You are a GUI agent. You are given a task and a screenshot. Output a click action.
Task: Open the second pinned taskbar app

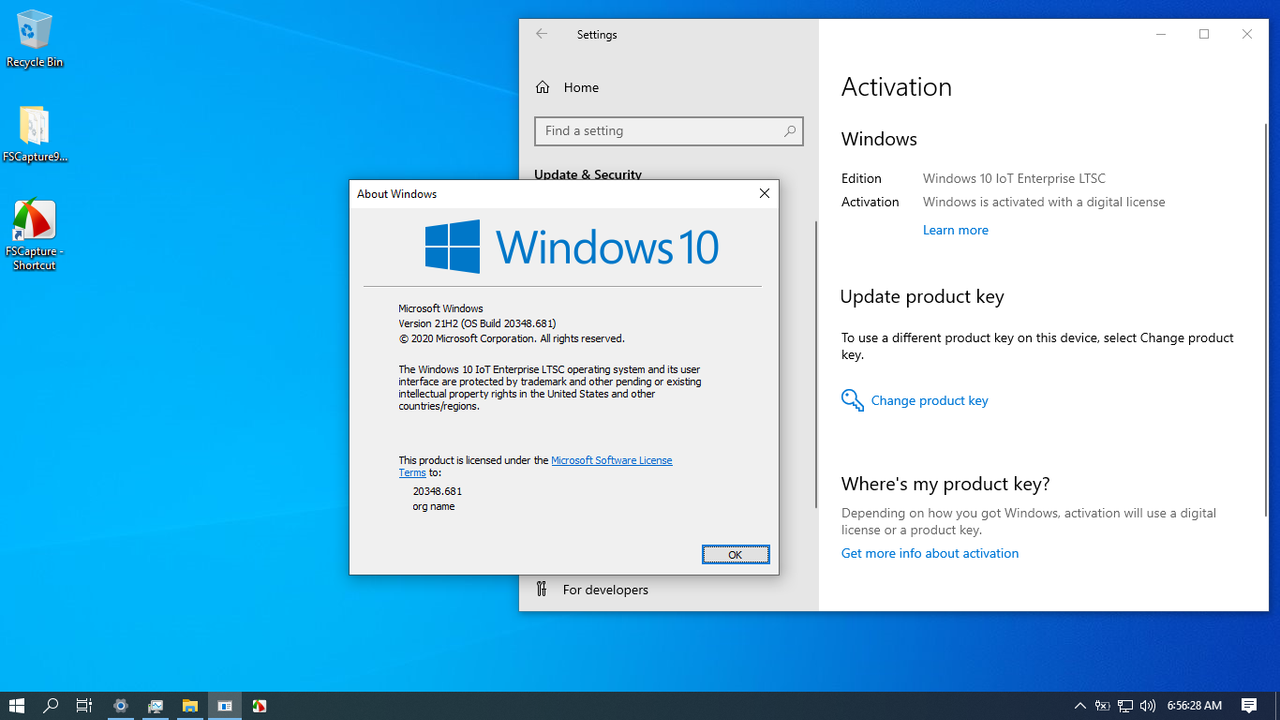point(155,706)
